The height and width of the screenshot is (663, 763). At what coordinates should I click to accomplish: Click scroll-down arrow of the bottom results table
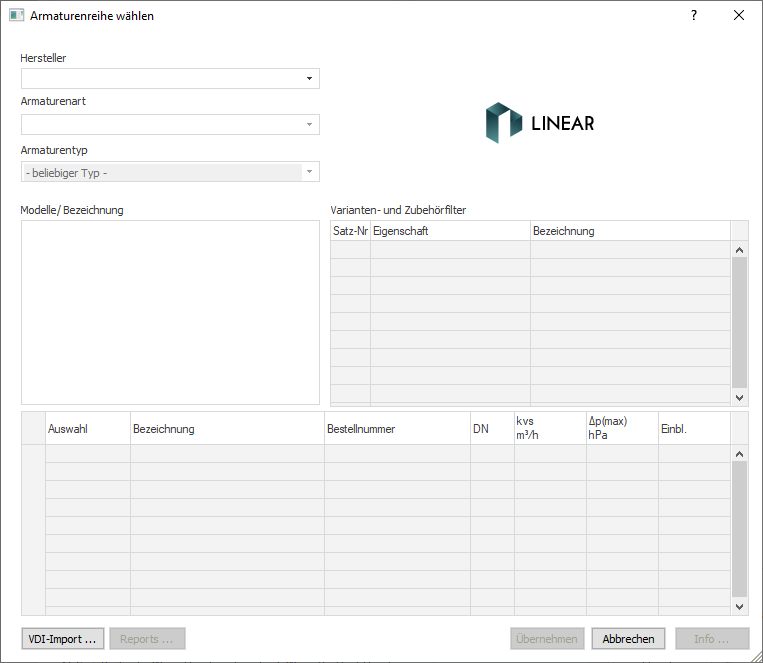[739, 607]
